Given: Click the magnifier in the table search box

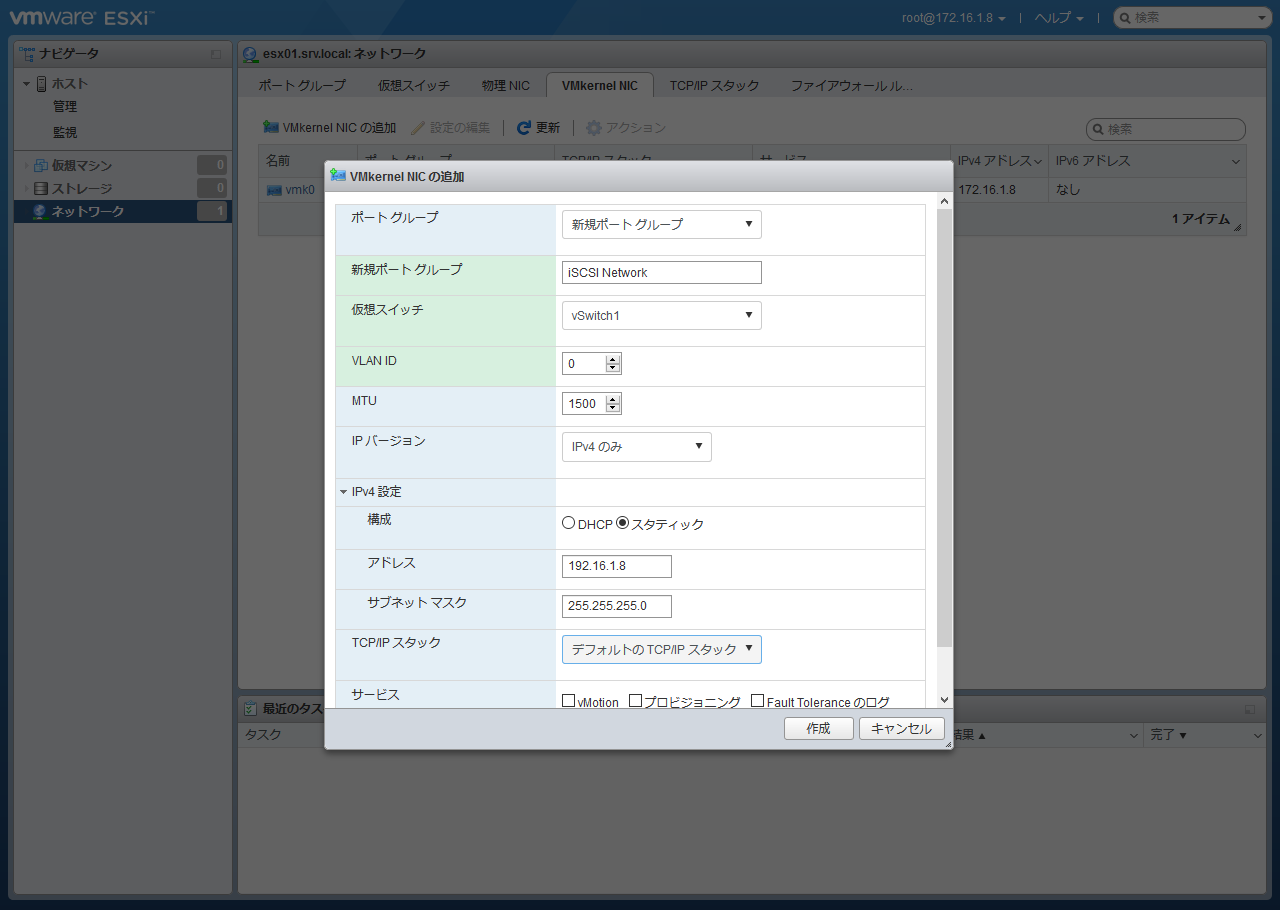Looking at the screenshot, I should point(1098,129).
